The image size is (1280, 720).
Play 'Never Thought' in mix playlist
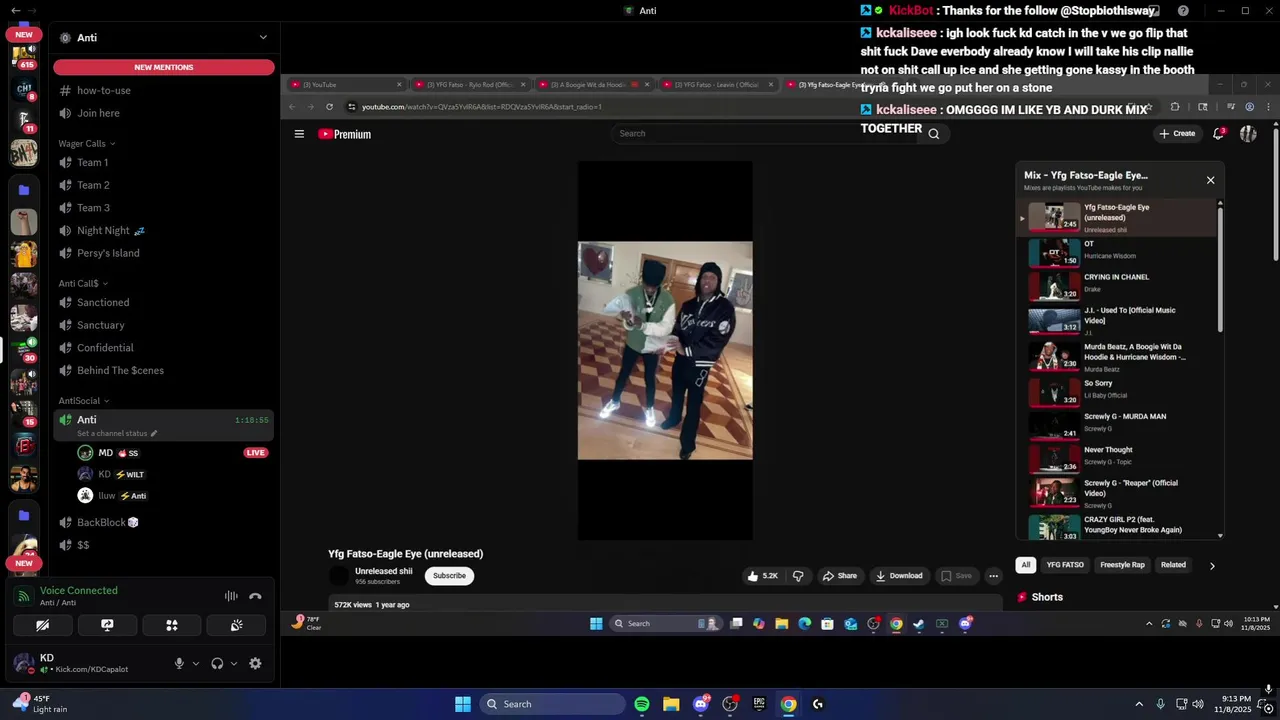tap(1118, 457)
